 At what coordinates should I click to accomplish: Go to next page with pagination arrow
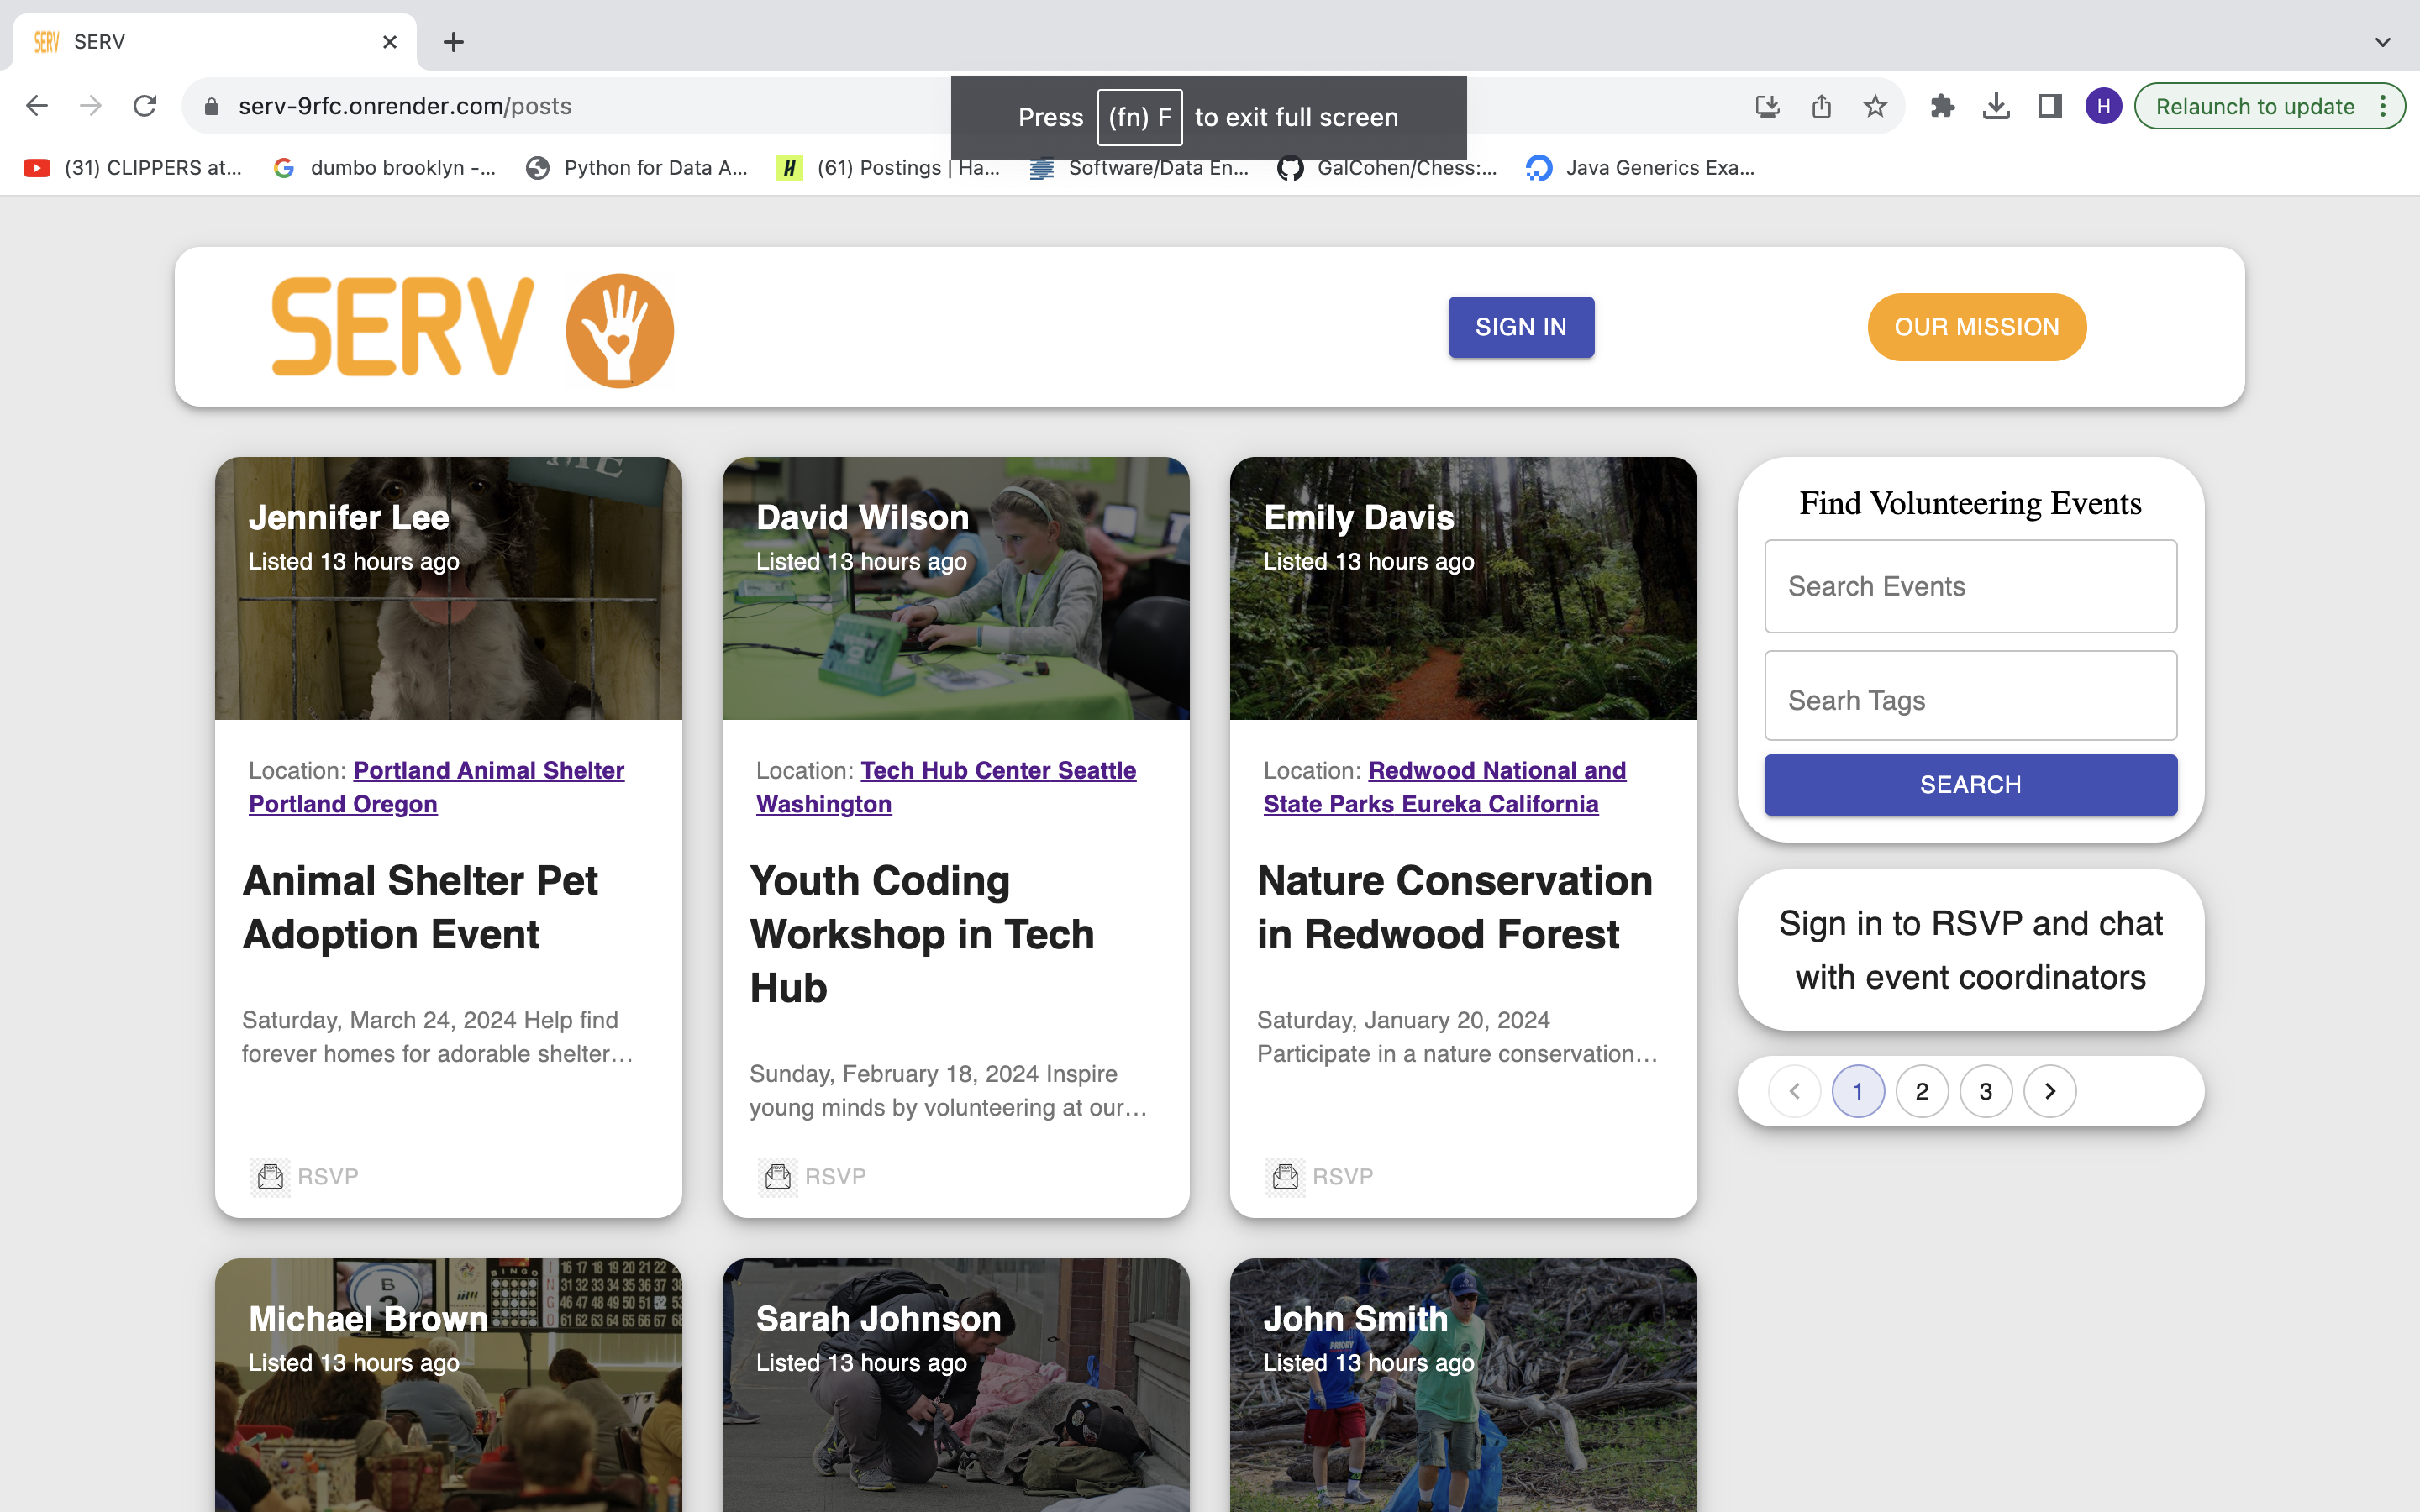[x=2050, y=1091]
